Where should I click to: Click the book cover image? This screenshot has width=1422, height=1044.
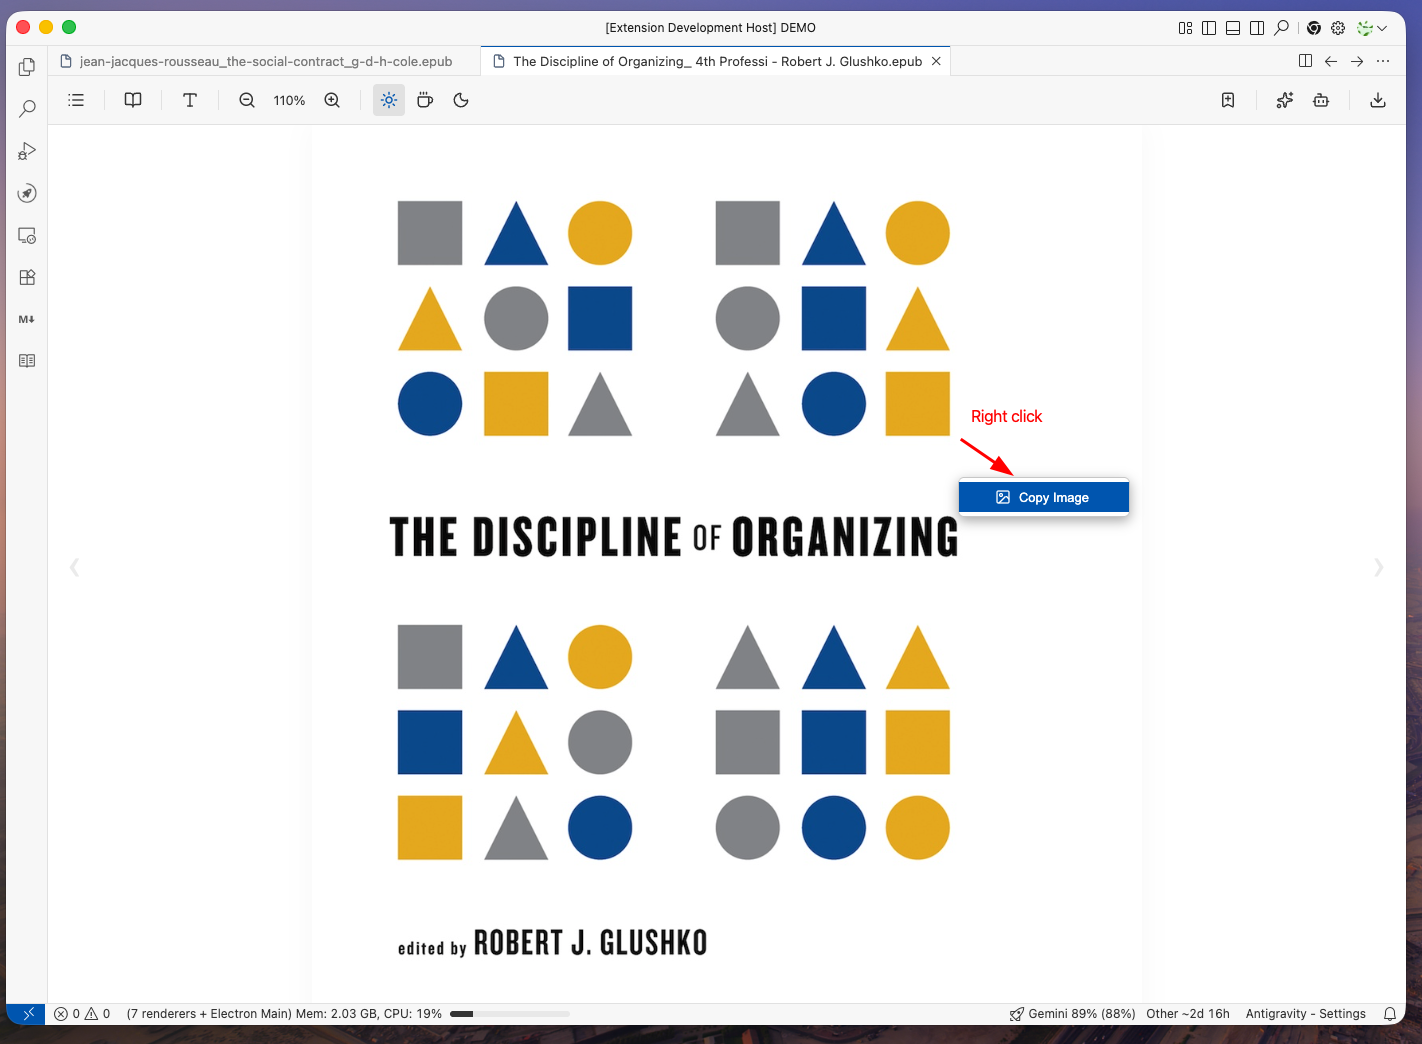coord(727,564)
